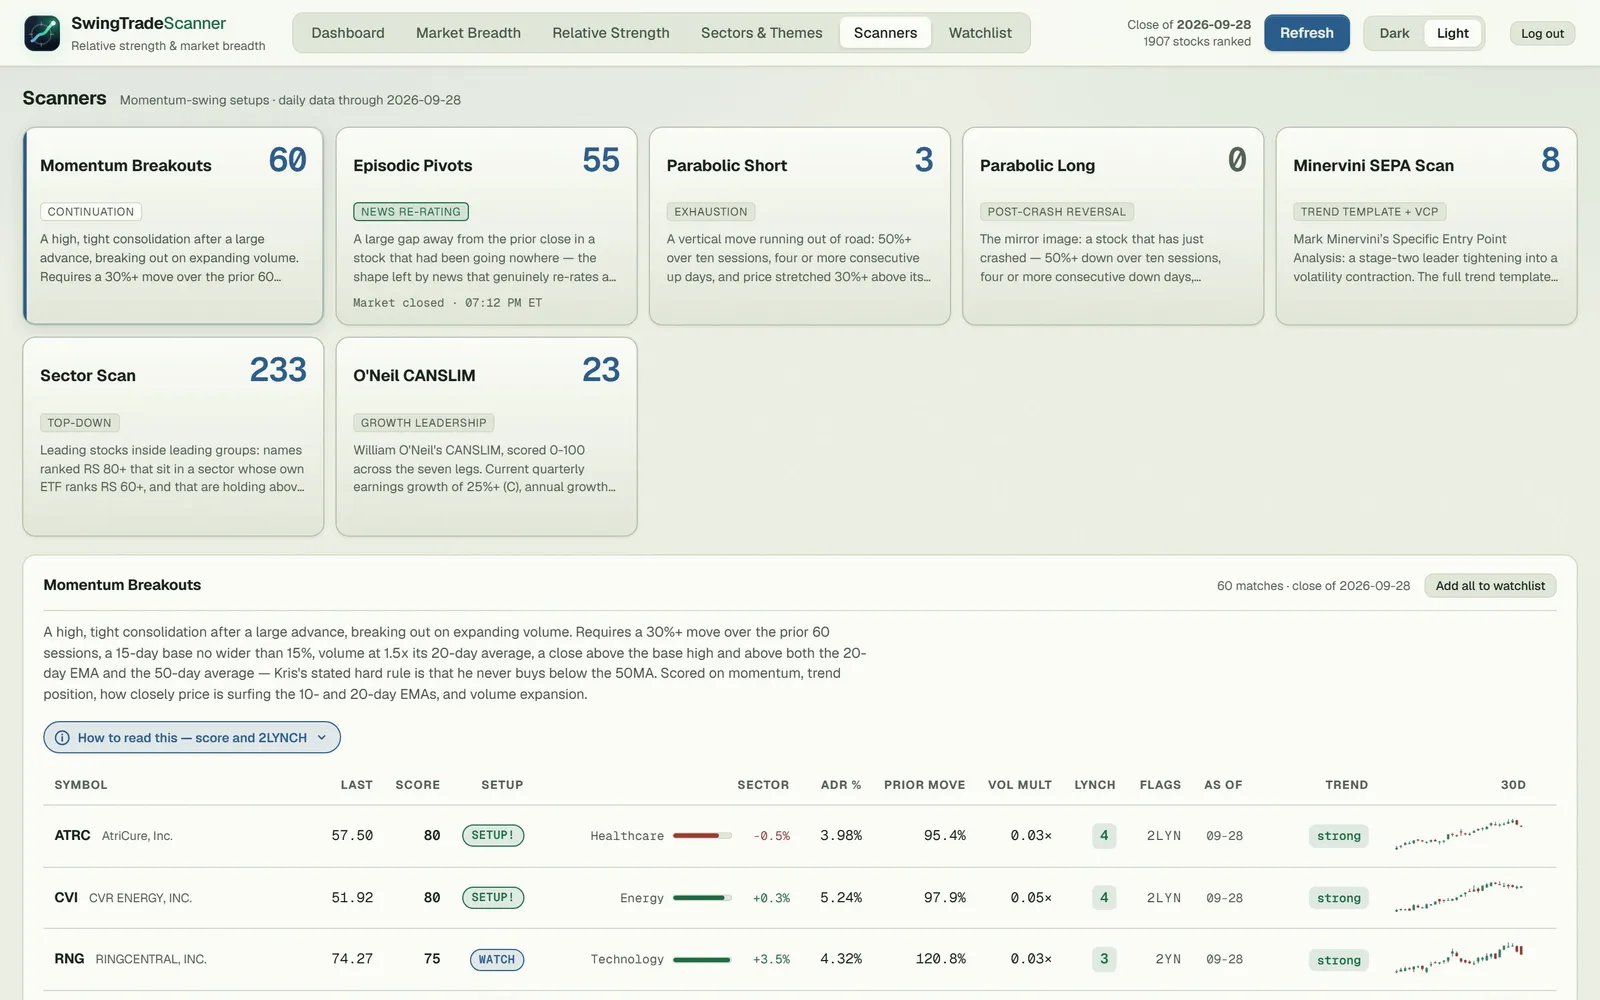Click the ATRC ticker symbol
This screenshot has width=1600, height=1000.
click(72, 836)
